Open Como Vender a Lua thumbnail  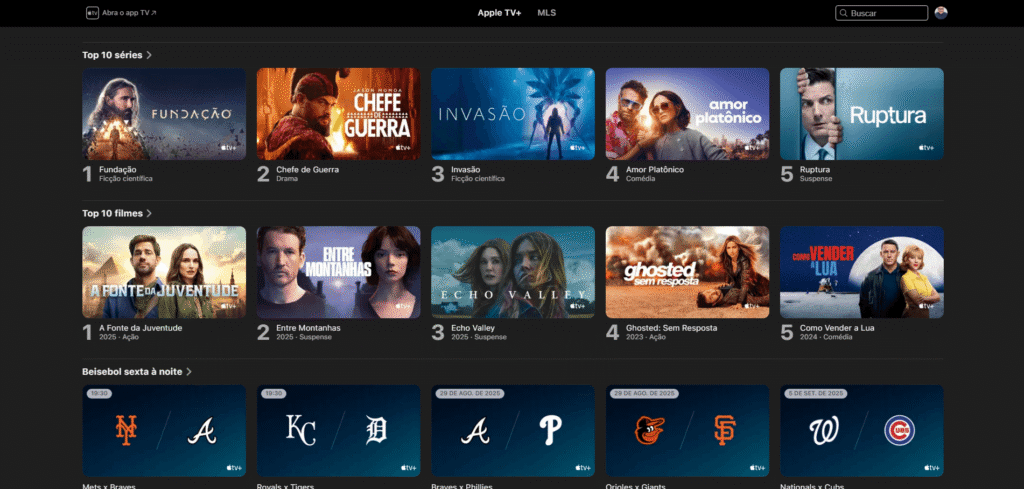[861, 272]
